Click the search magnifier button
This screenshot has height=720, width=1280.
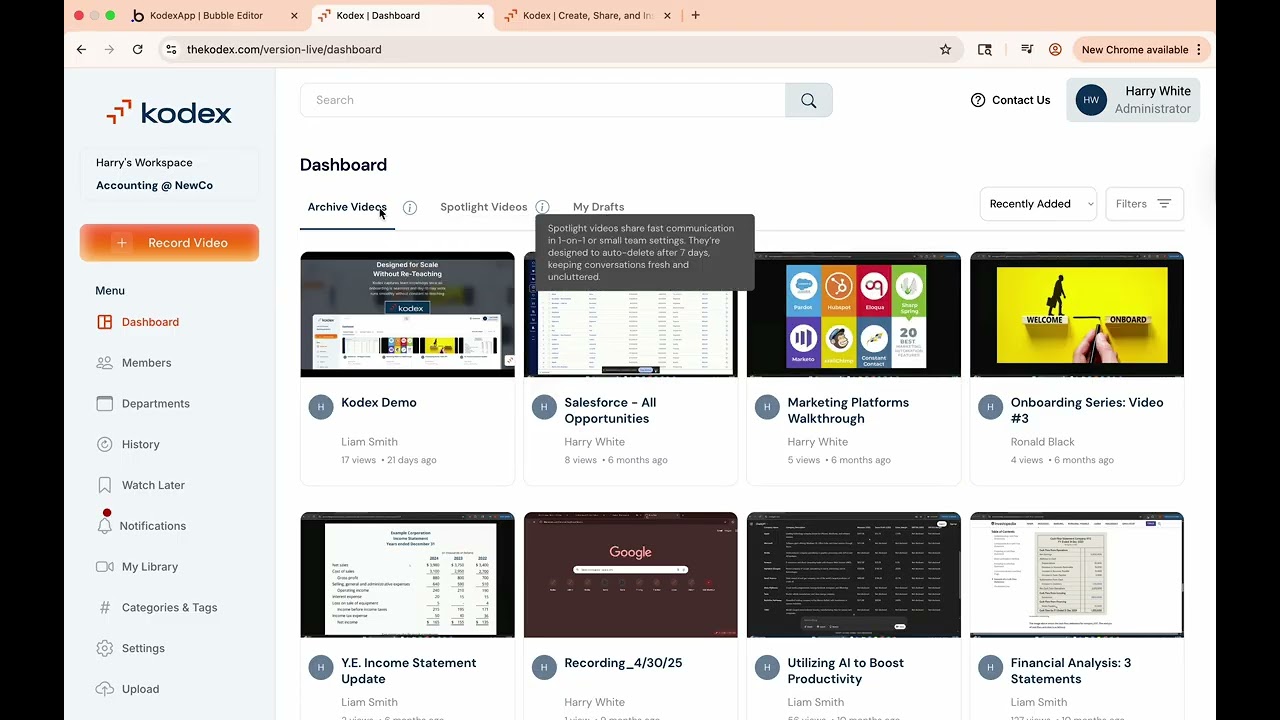click(808, 100)
